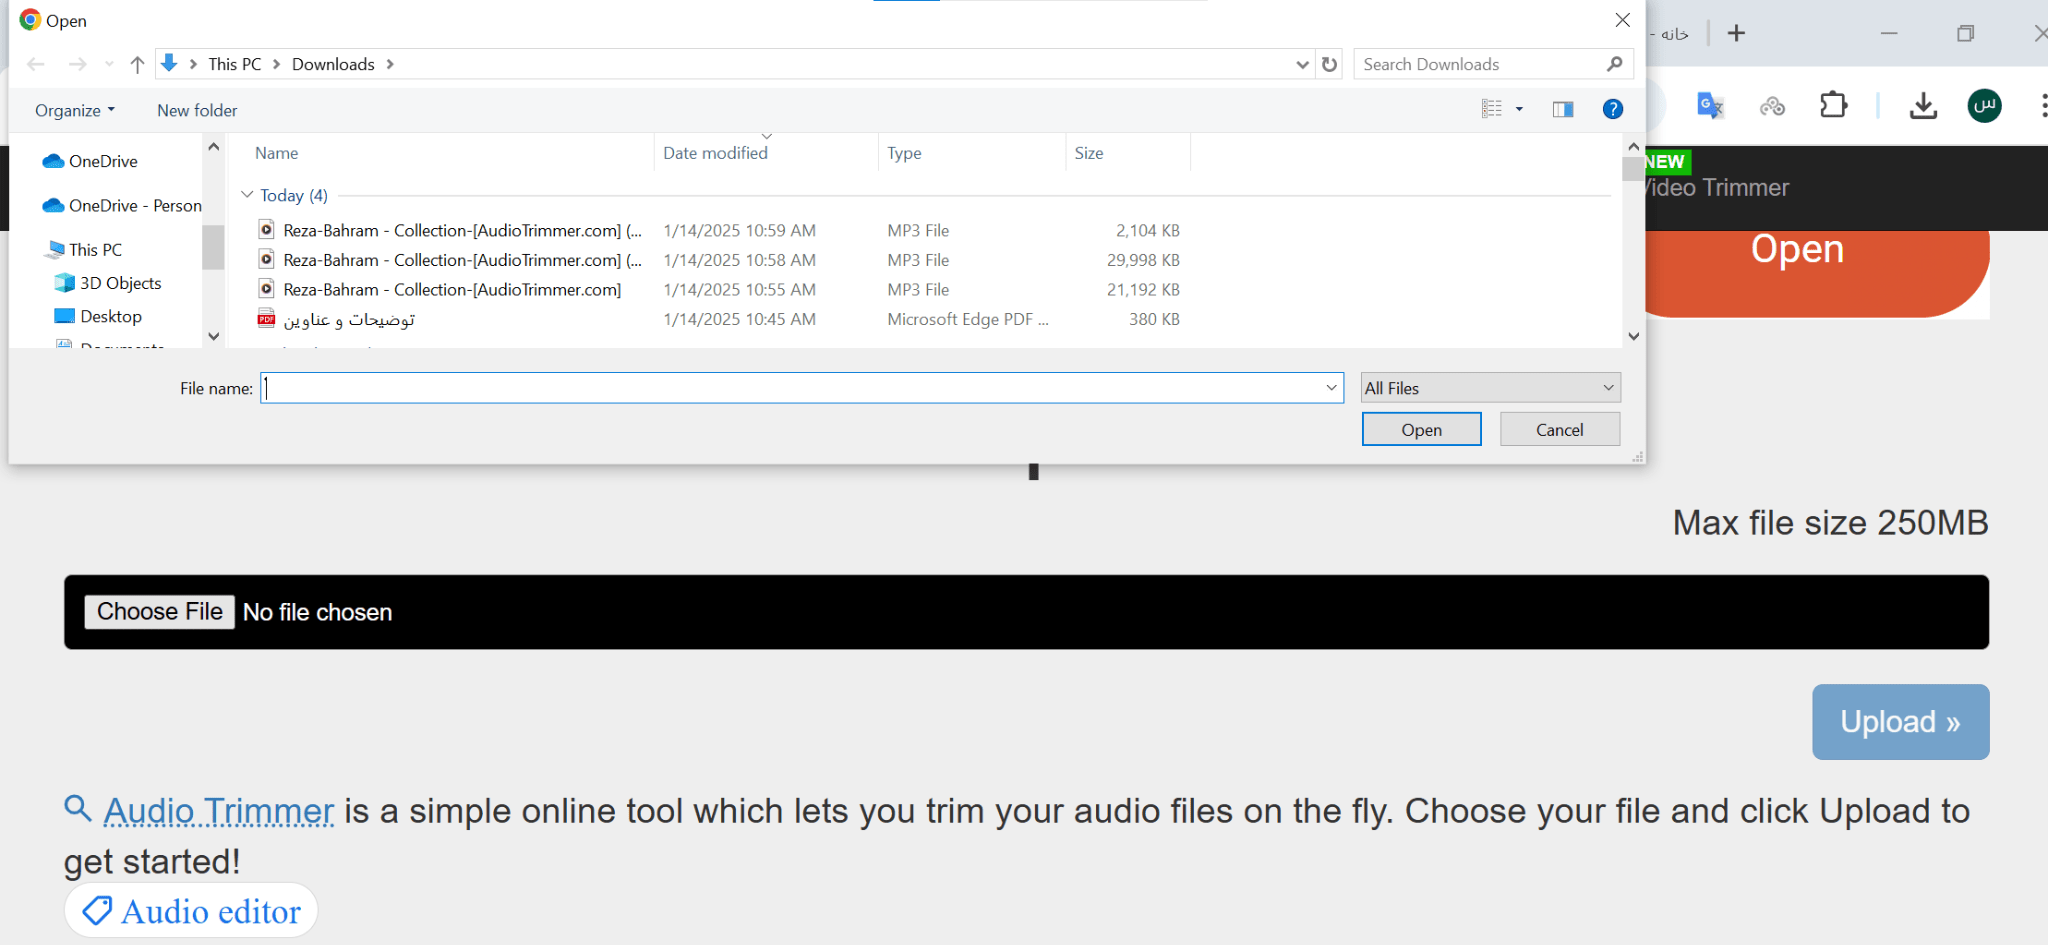This screenshot has height=945, width=2048.
Task: Click the Forward arrow in Open dialog
Action: point(77,64)
